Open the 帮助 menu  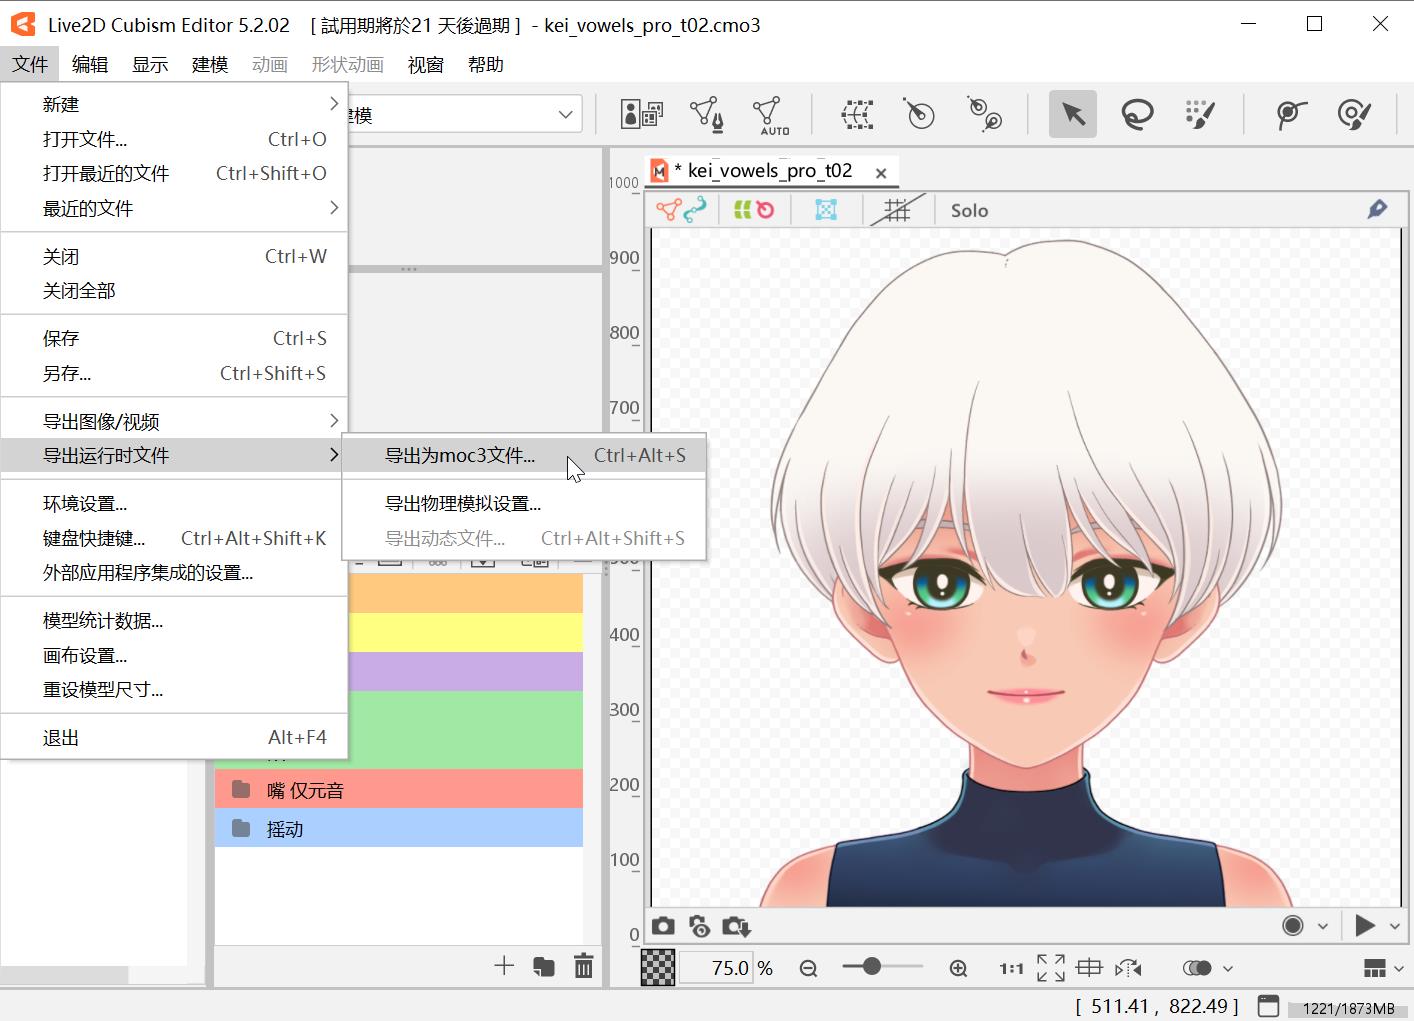tap(486, 64)
